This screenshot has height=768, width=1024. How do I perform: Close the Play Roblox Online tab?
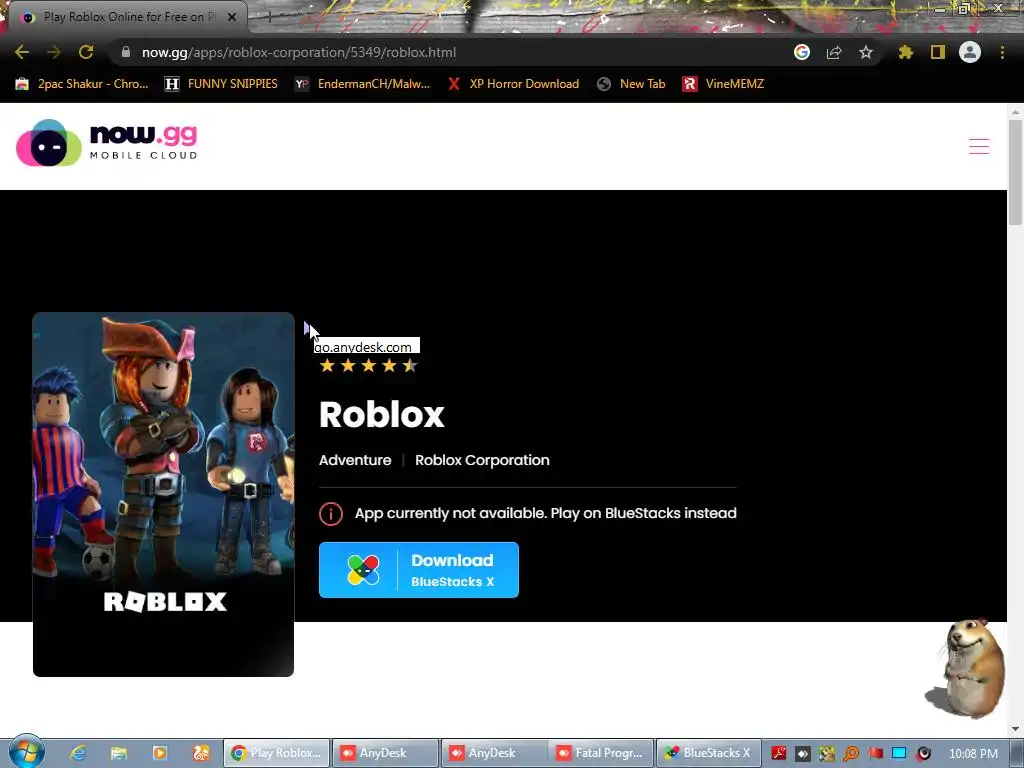[x=232, y=18]
